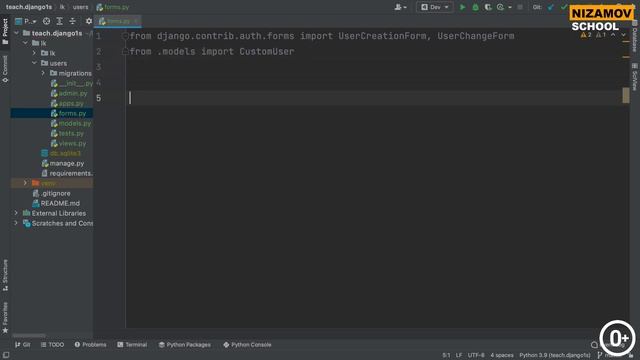This screenshot has width=640, height=360.
Task: Open the profiler run icon
Action: (x=500, y=7)
